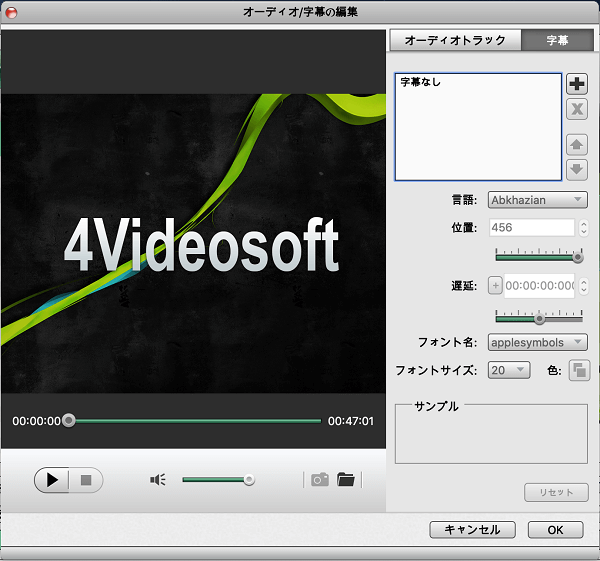Move subtitle up with the up arrow icon
Screen dimensions: 600x561
[577, 145]
